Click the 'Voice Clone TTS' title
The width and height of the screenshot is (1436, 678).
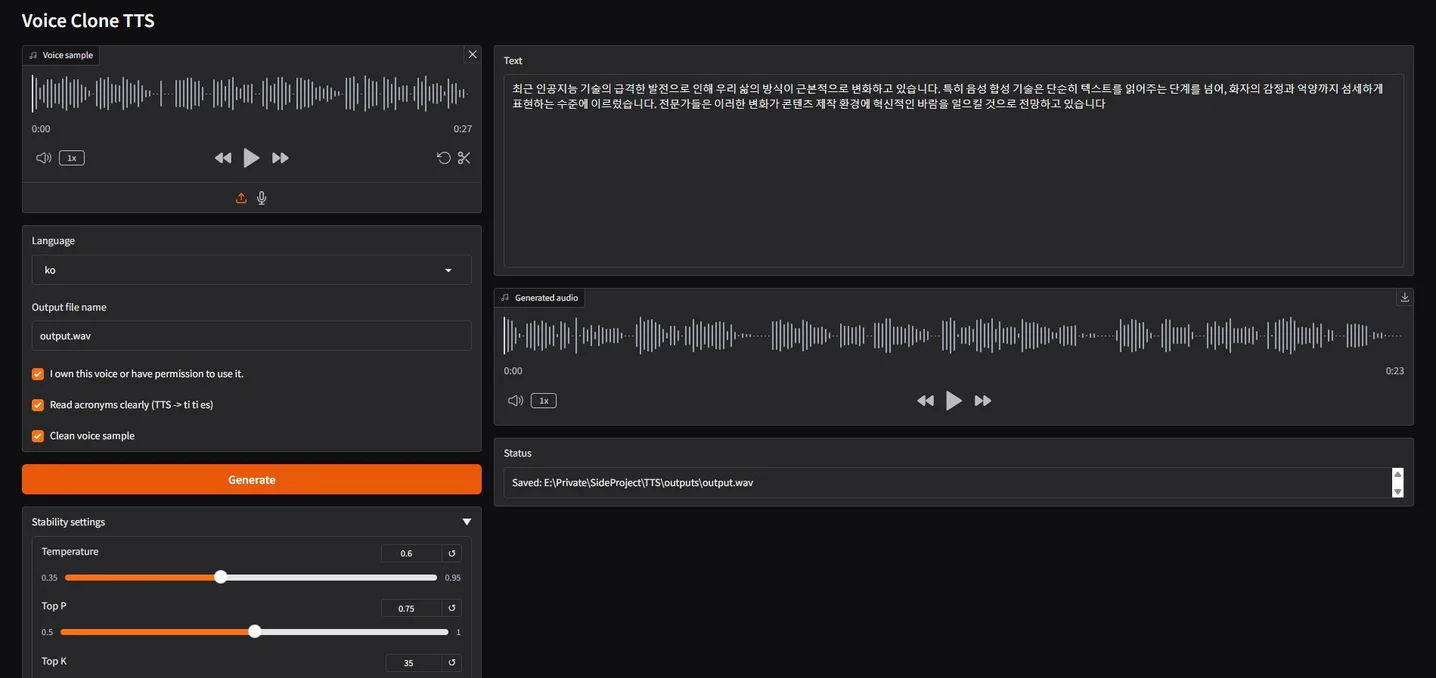[88, 20]
